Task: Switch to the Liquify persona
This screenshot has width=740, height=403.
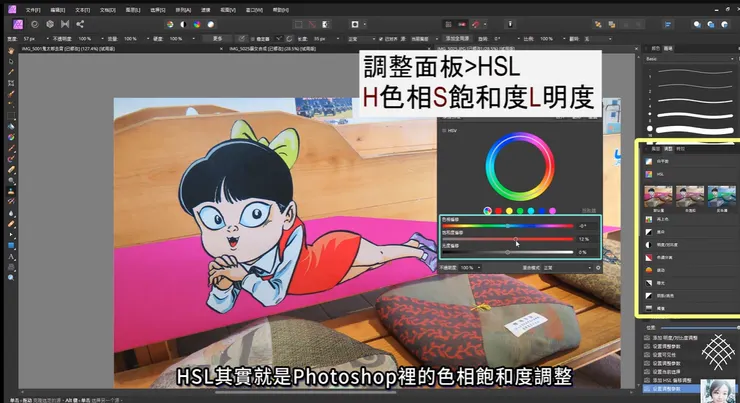Action: [34, 24]
